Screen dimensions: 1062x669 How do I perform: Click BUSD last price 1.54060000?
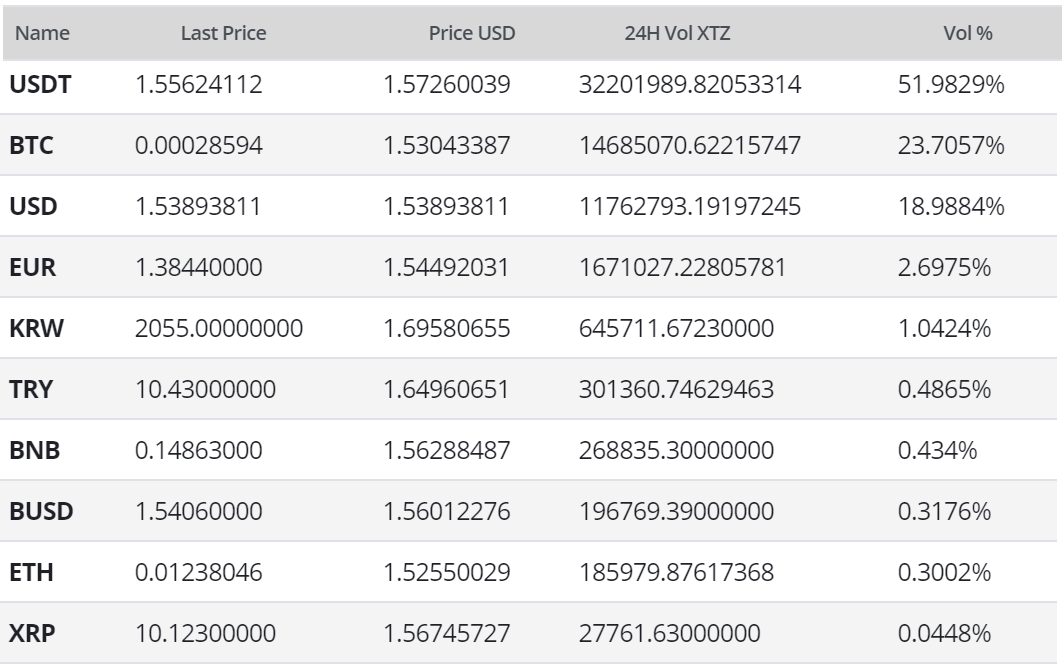point(198,511)
